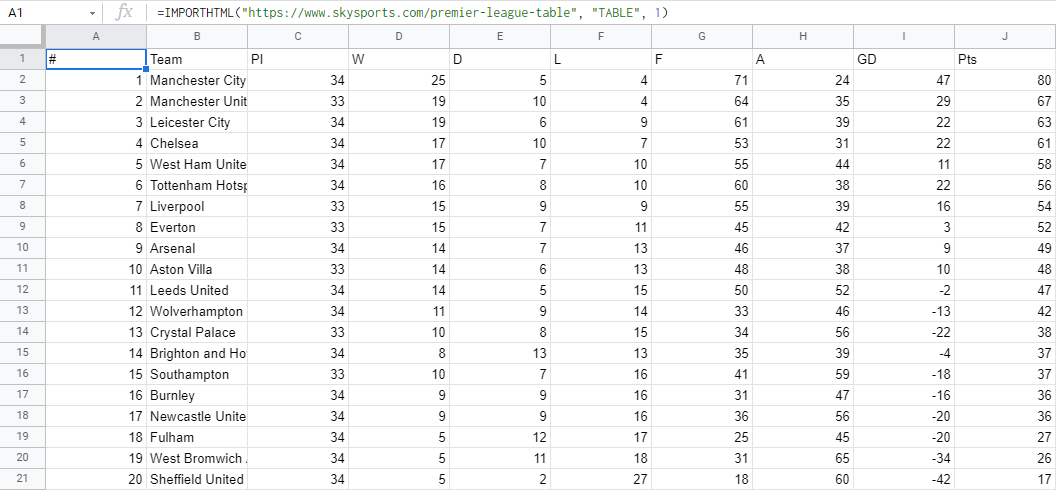Image resolution: width=1056 pixels, height=490 pixels.
Task: Select the 'Everton' cell
Action: (x=197, y=227)
